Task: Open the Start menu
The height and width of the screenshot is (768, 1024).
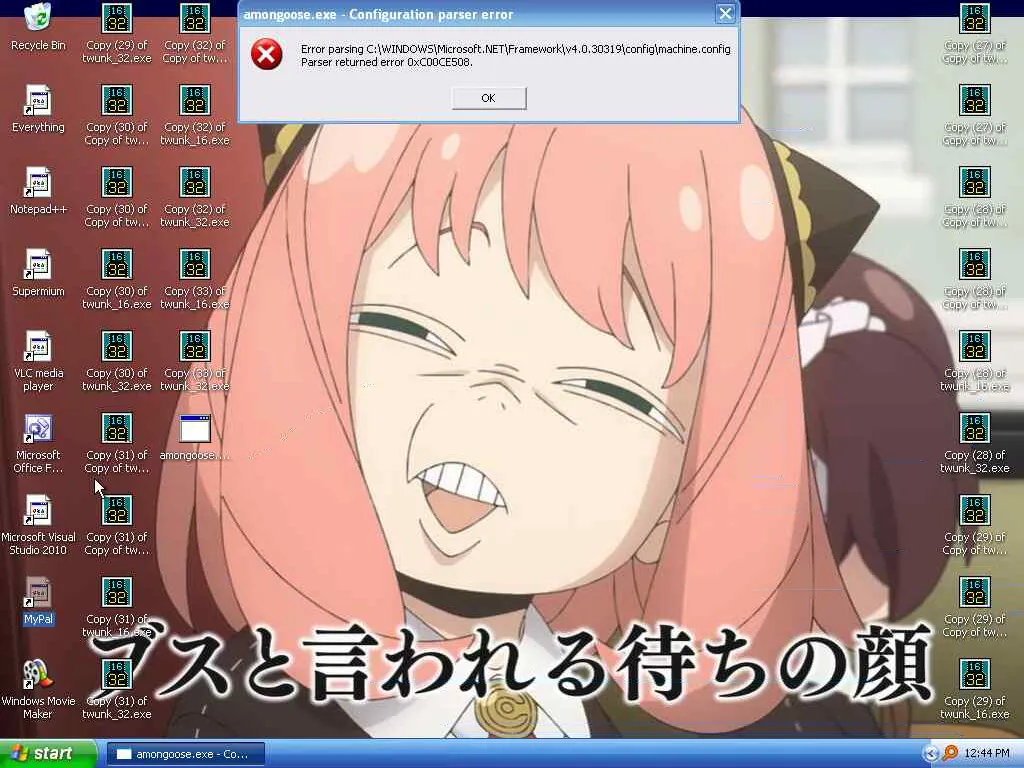Action: coord(48,754)
